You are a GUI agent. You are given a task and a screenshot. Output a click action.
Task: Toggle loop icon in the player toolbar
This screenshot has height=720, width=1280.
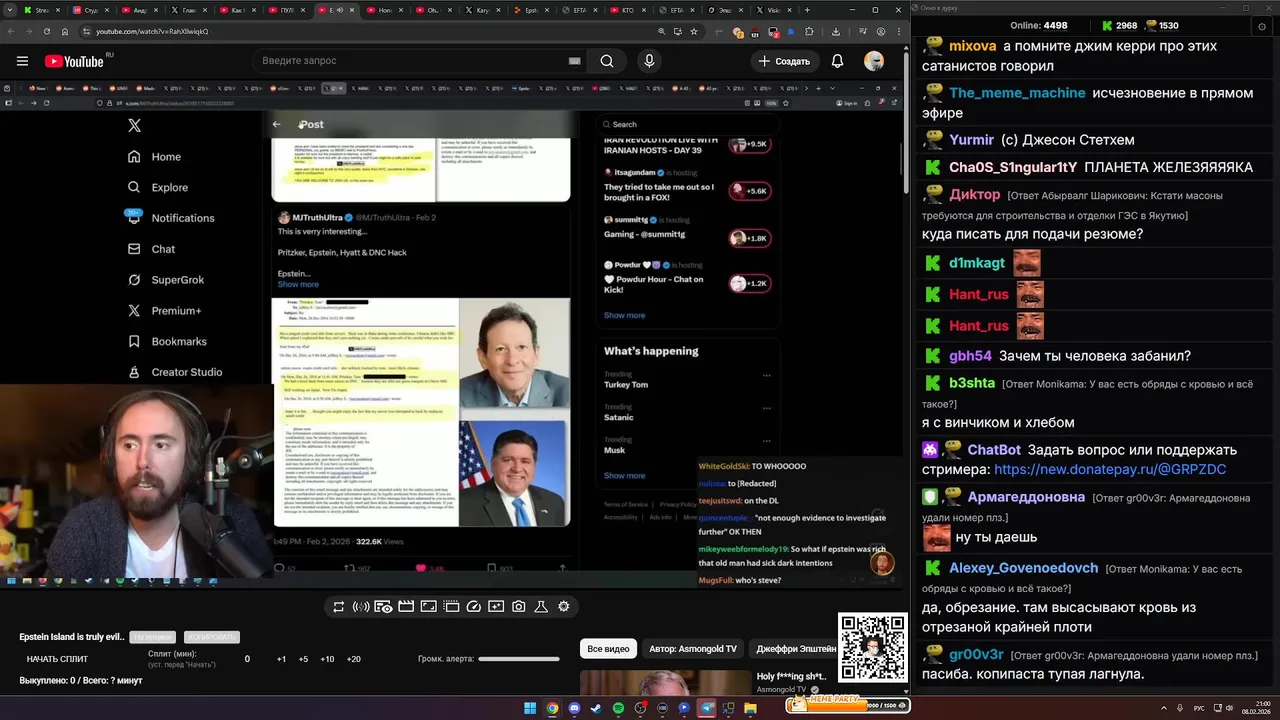(x=339, y=607)
